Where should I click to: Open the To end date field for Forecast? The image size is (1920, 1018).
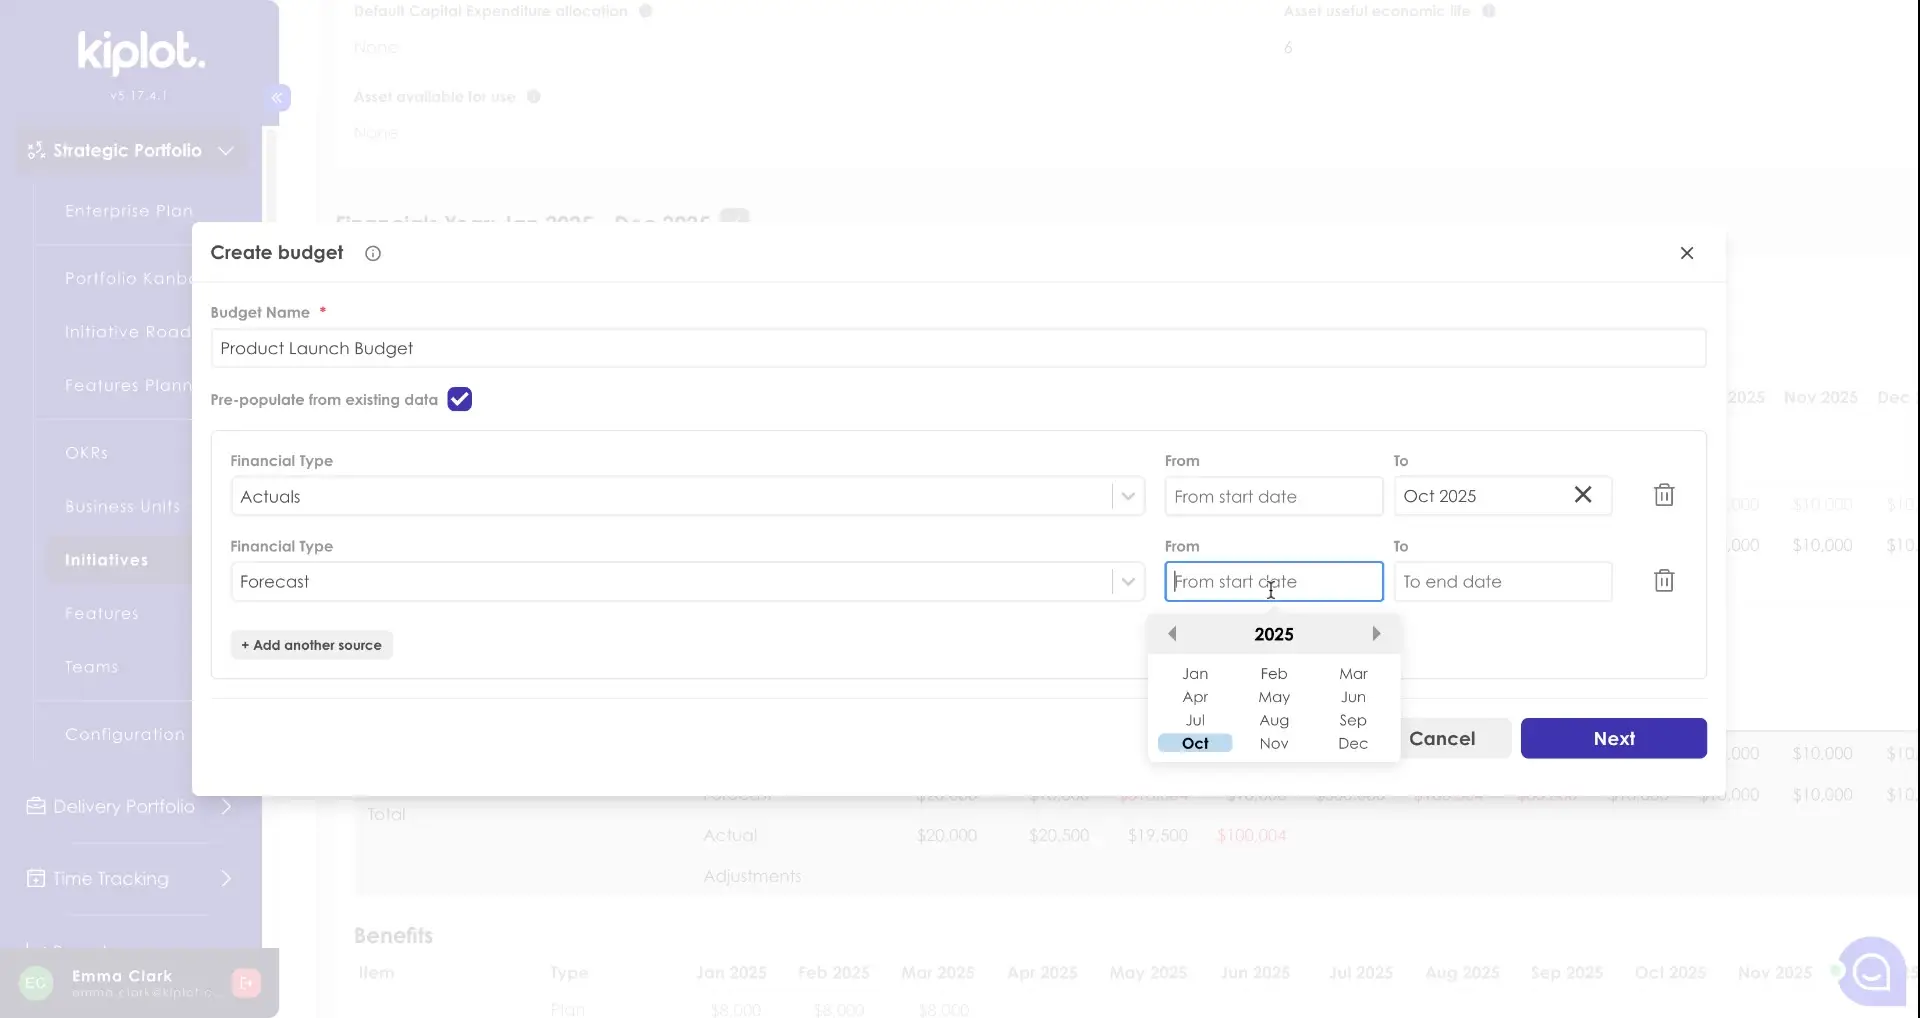(1502, 582)
